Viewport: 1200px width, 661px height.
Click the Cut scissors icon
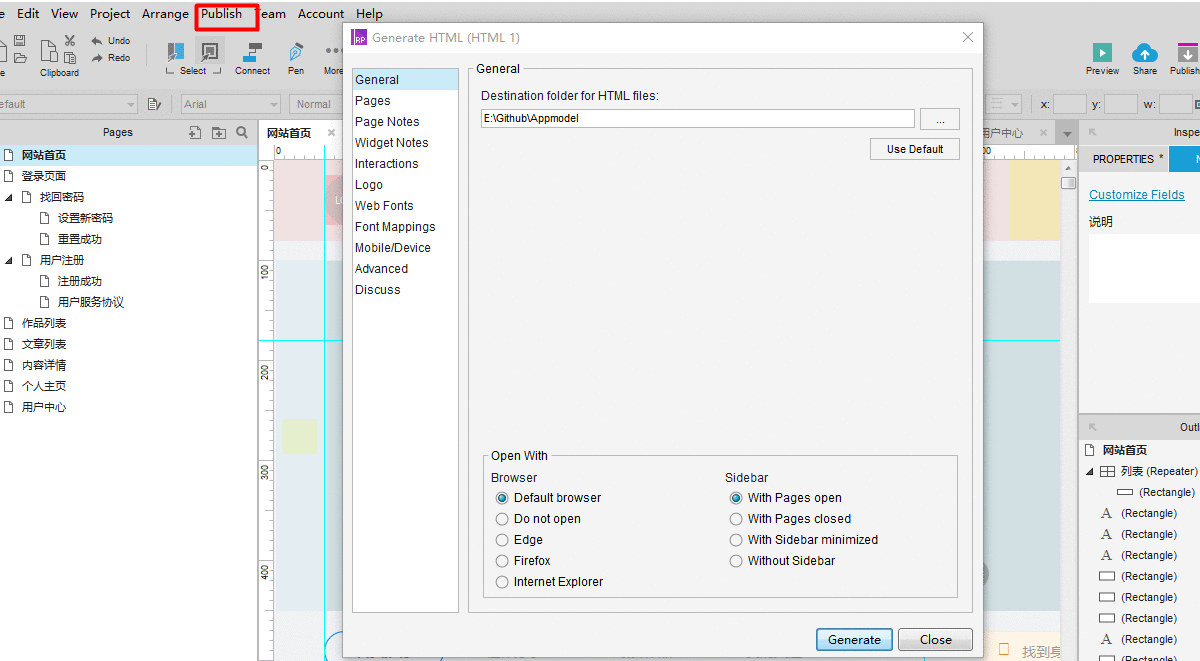pyautogui.click(x=70, y=41)
